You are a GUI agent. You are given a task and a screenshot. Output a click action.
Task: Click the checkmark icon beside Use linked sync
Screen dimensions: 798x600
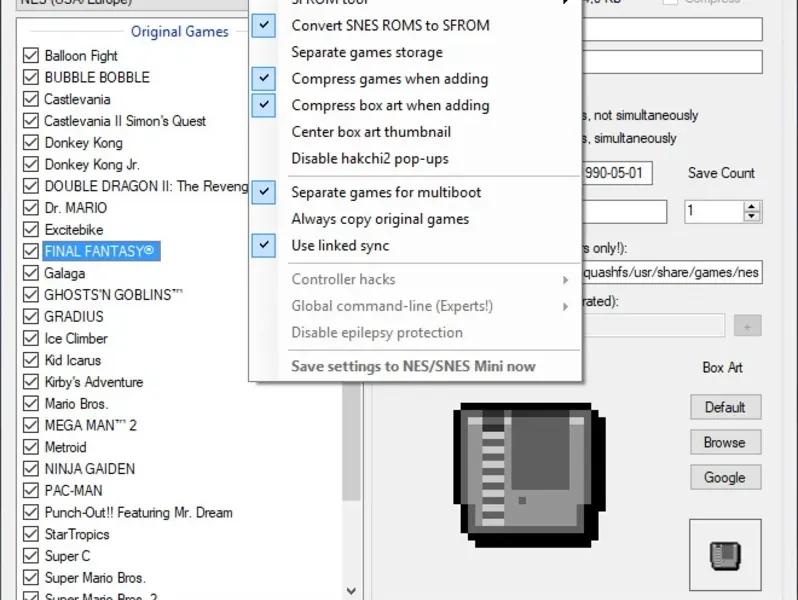click(x=264, y=245)
